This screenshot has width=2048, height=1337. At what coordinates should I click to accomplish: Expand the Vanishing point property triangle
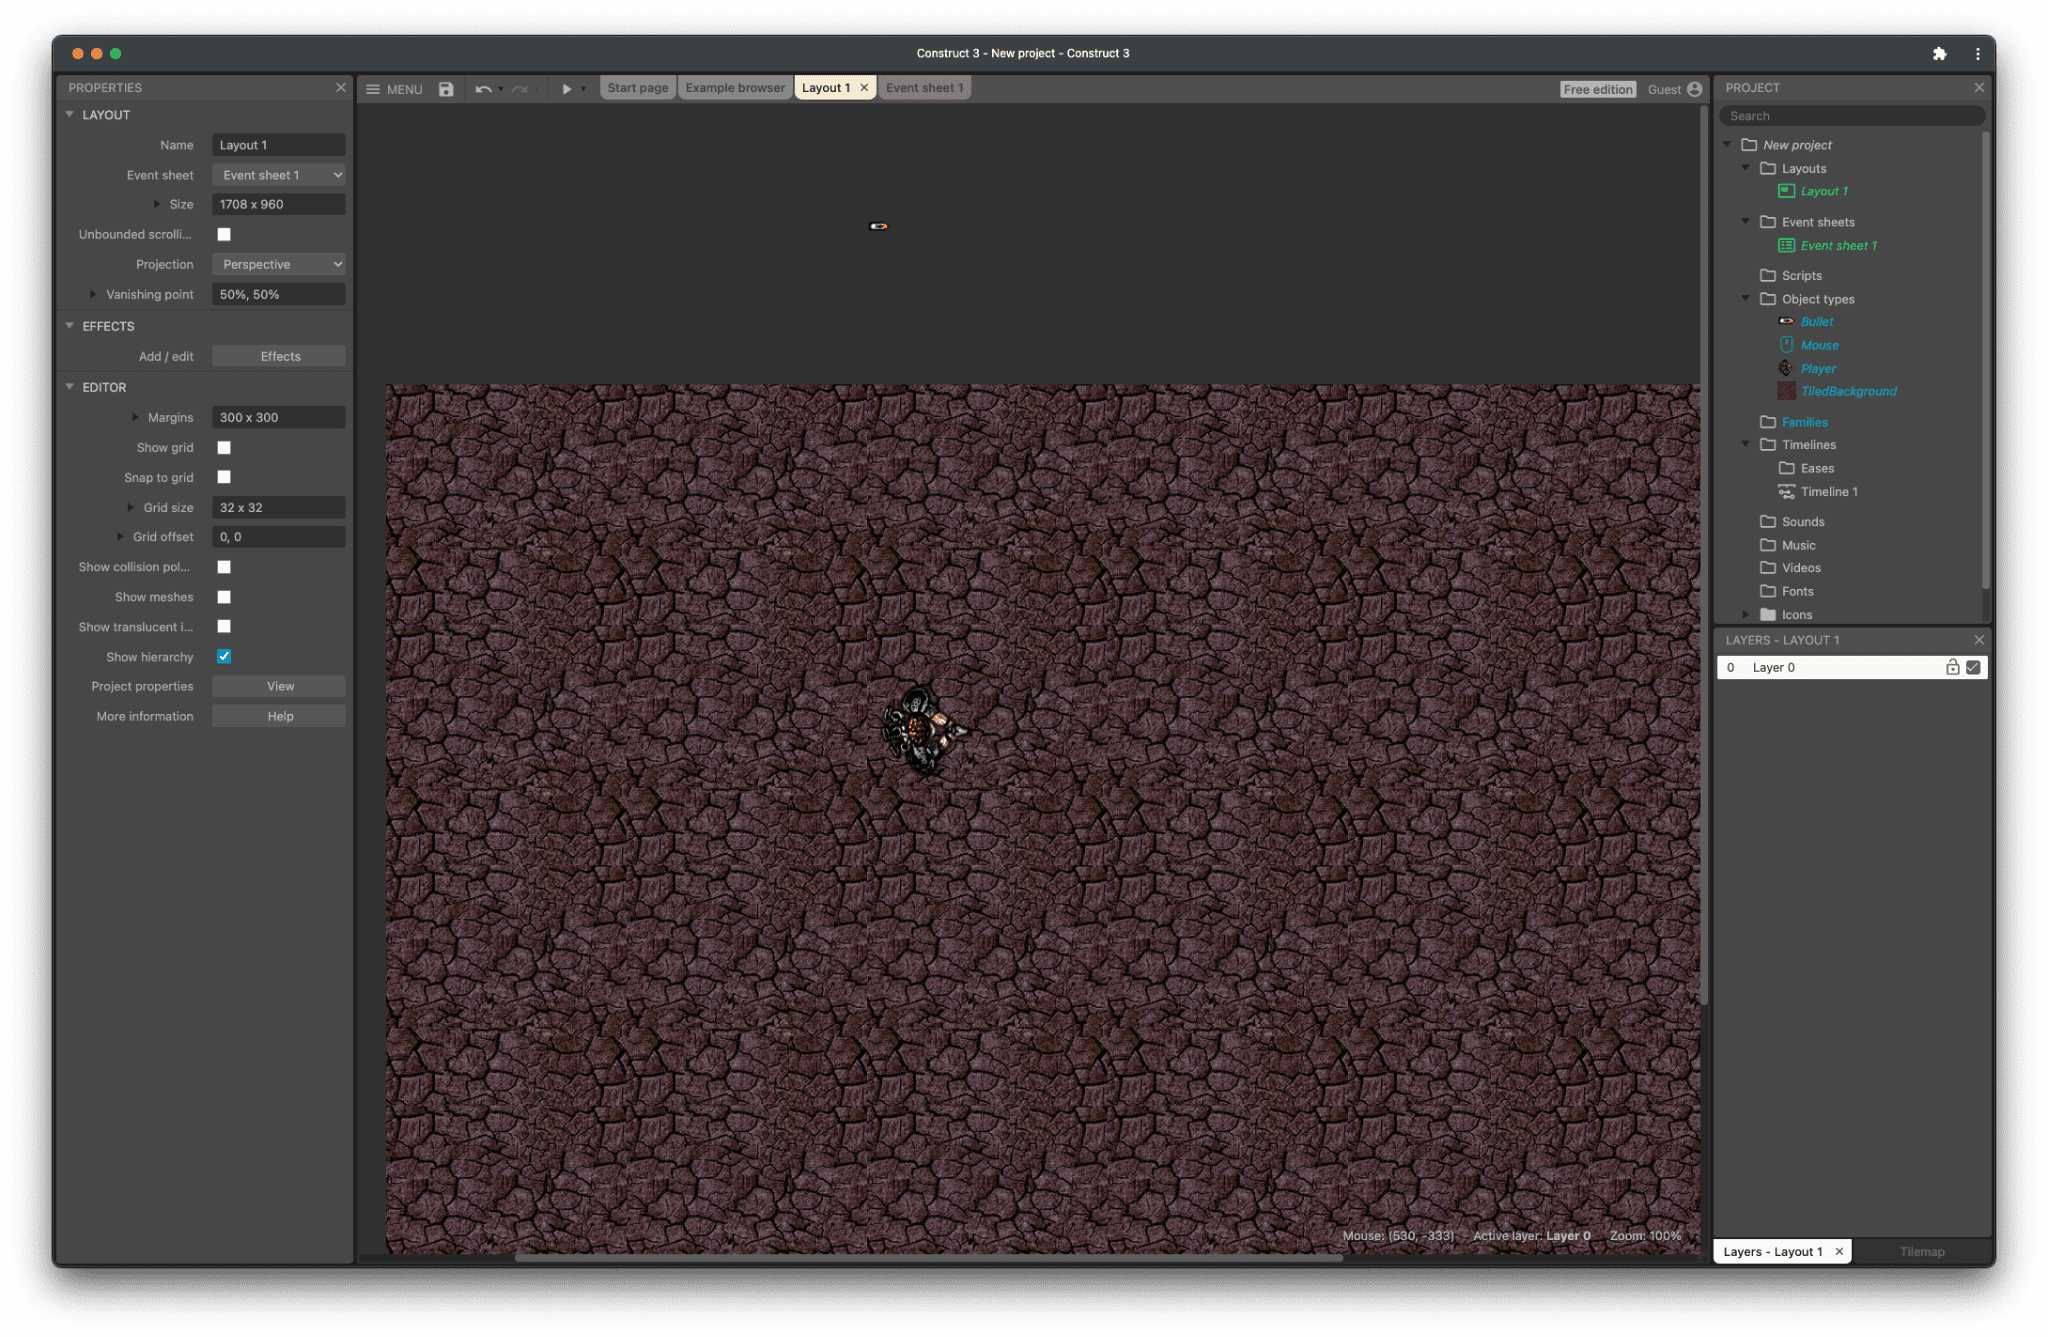pos(93,294)
